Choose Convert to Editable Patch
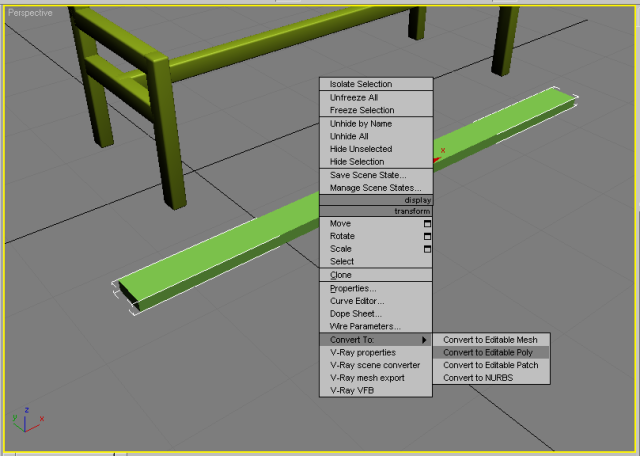Viewport: 640px width, 456px height. click(491, 365)
